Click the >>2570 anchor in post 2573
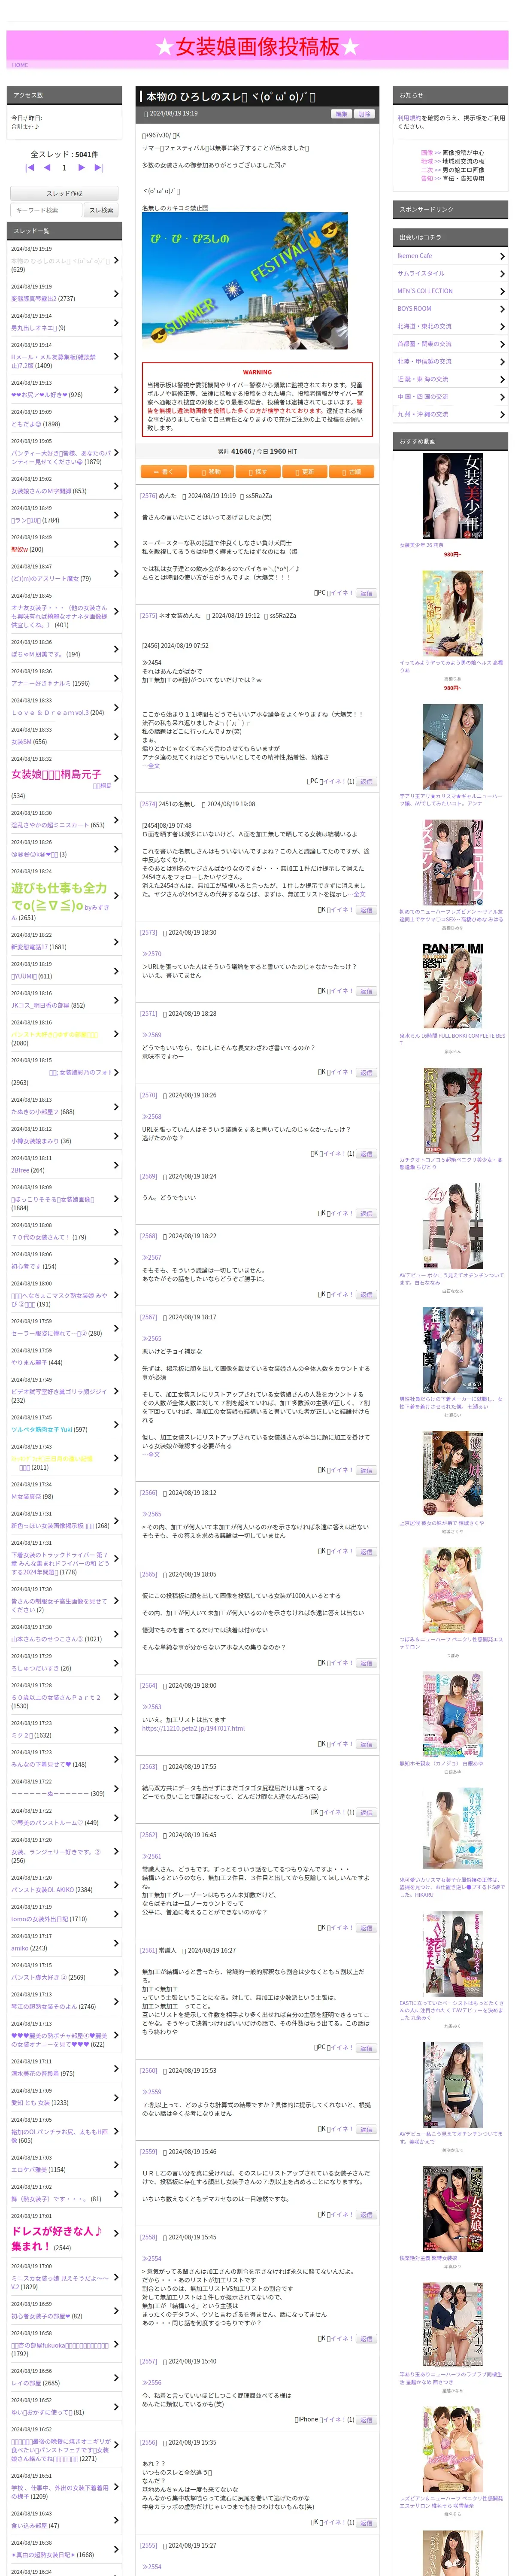The image size is (515, 2576). coord(151,954)
